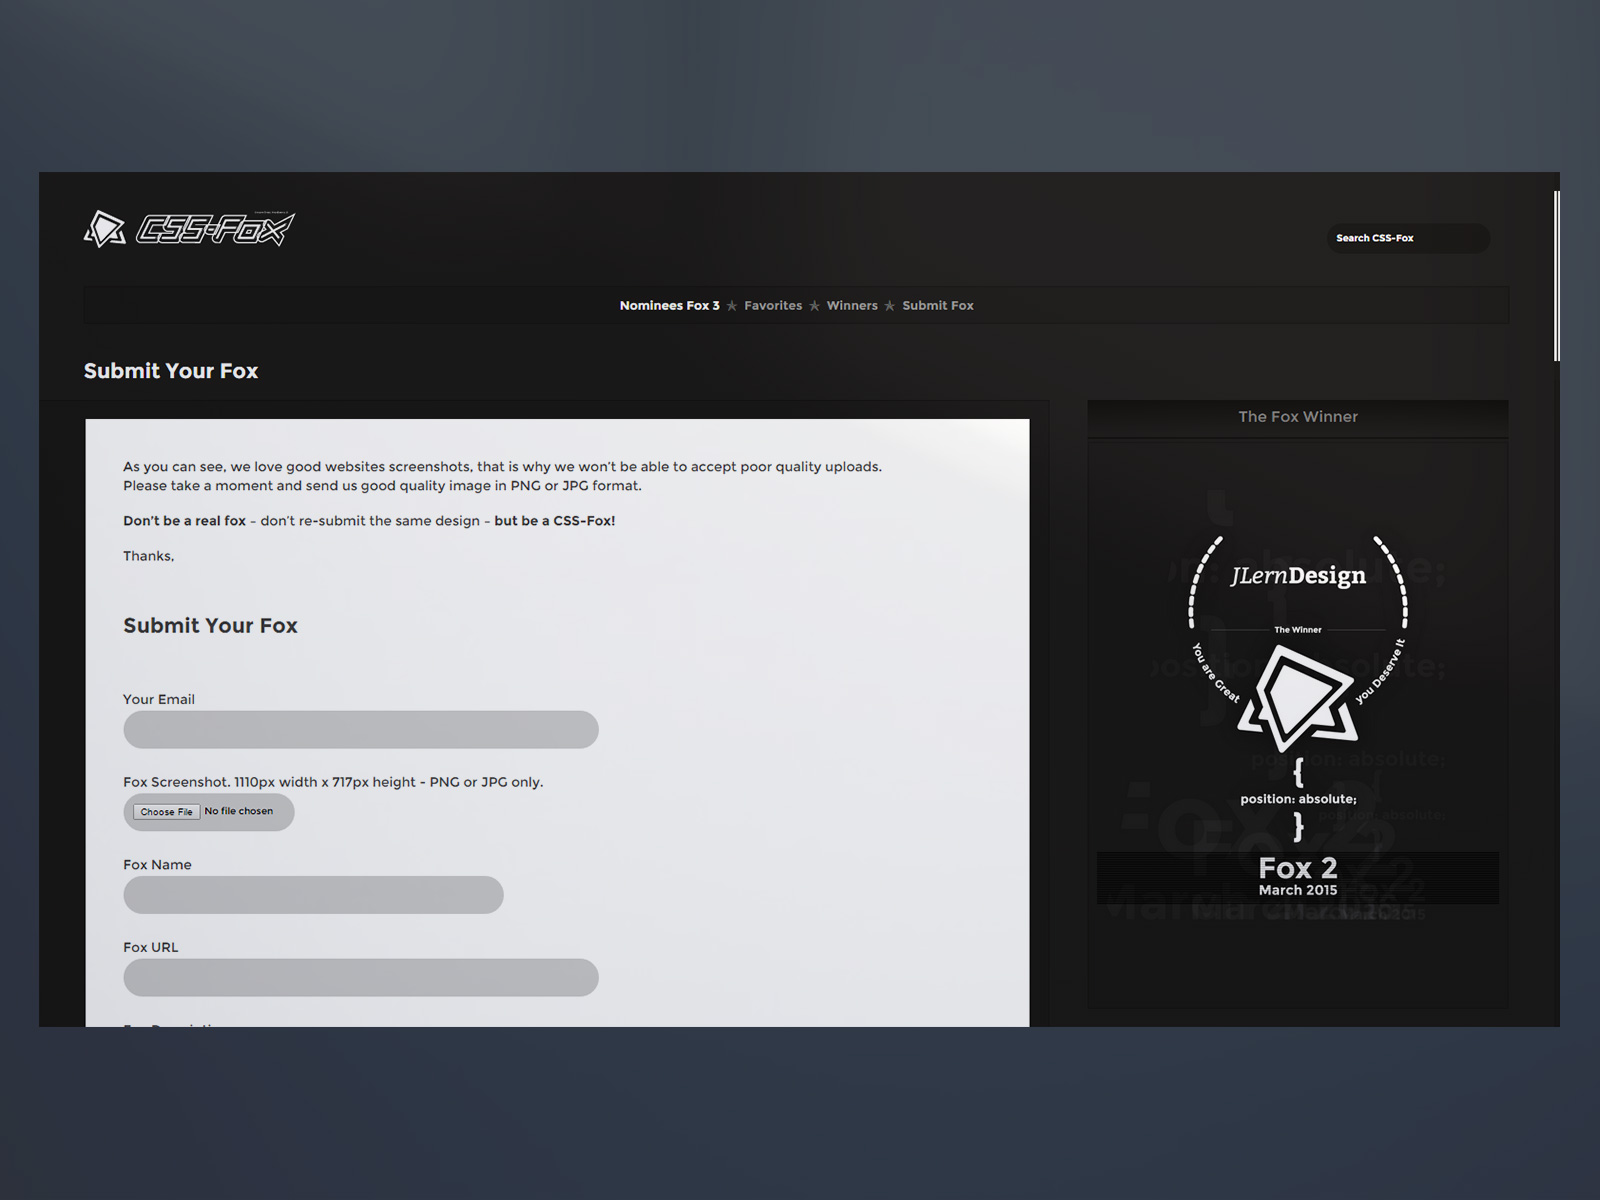Image resolution: width=1600 pixels, height=1200 pixels.
Task: Click the star between Favorites and Winners
Action: (x=815, y=306)
